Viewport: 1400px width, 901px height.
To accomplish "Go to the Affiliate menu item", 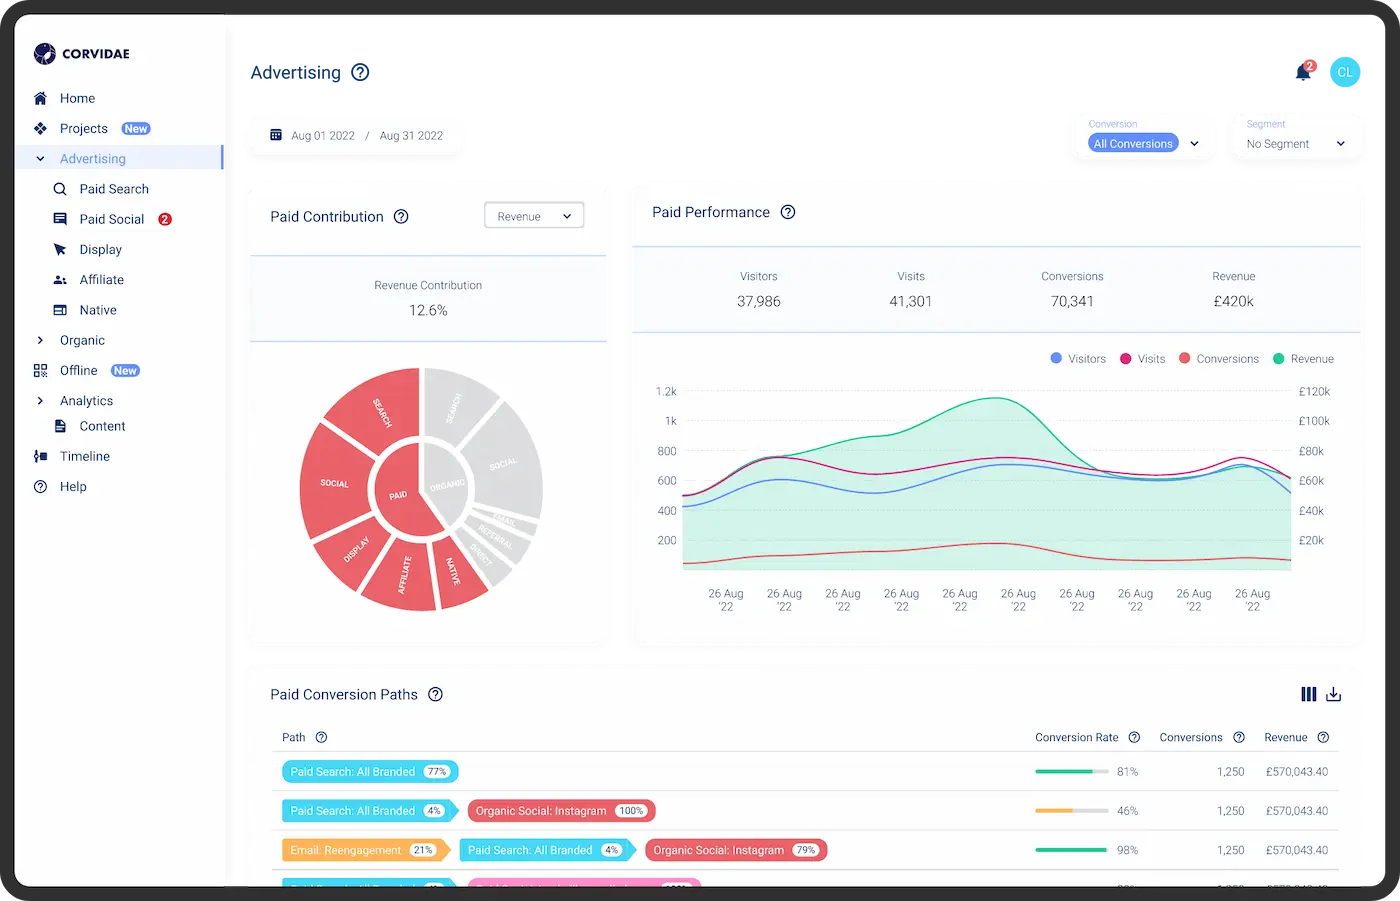I will click(102, 280).
